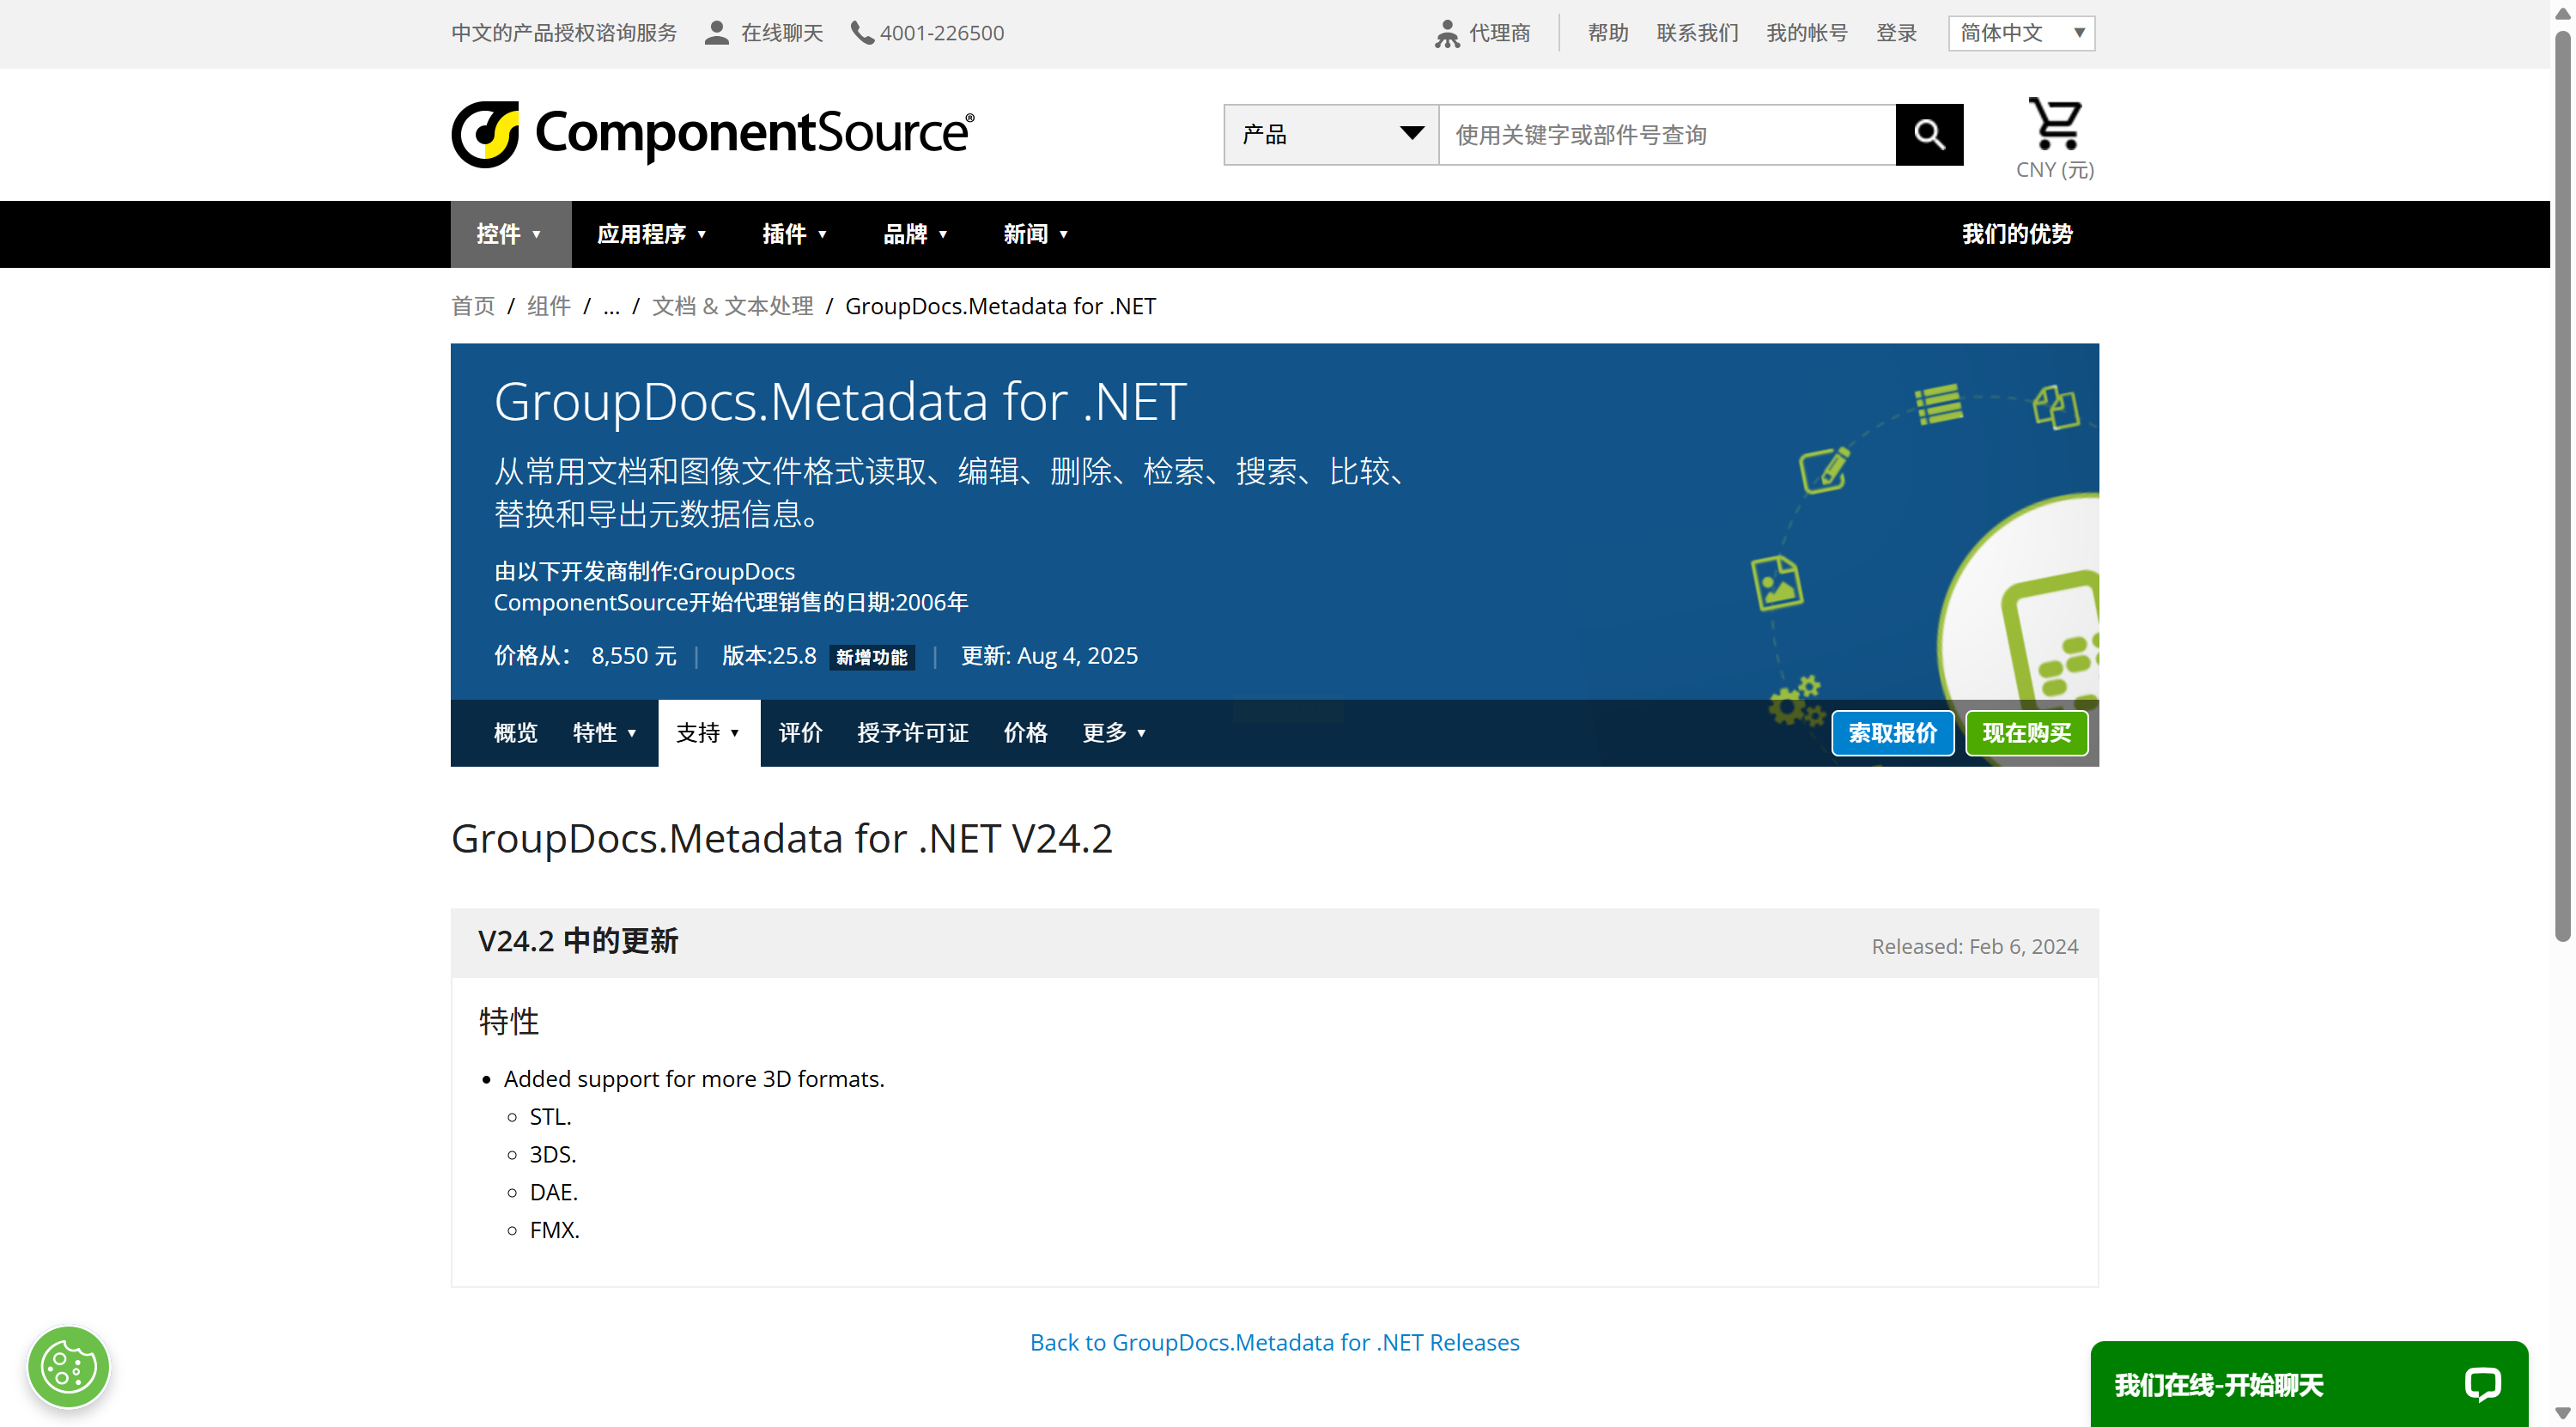Click the online chat person icon
This screenshot has width=2576, height=1427.
(x=716, y=33)
